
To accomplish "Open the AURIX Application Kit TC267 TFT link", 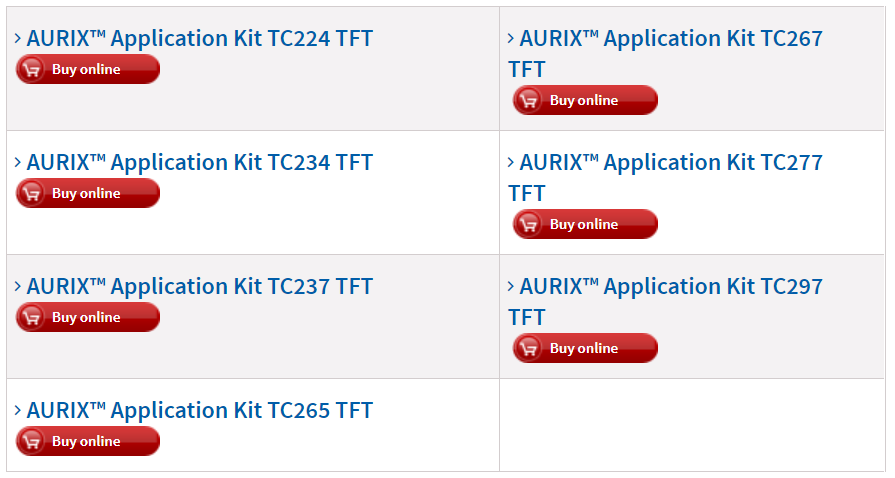I will point(670,39).
